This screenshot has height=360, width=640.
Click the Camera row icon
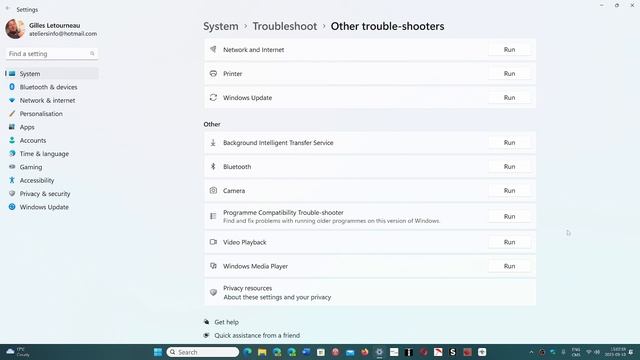[x=213, y=191]
